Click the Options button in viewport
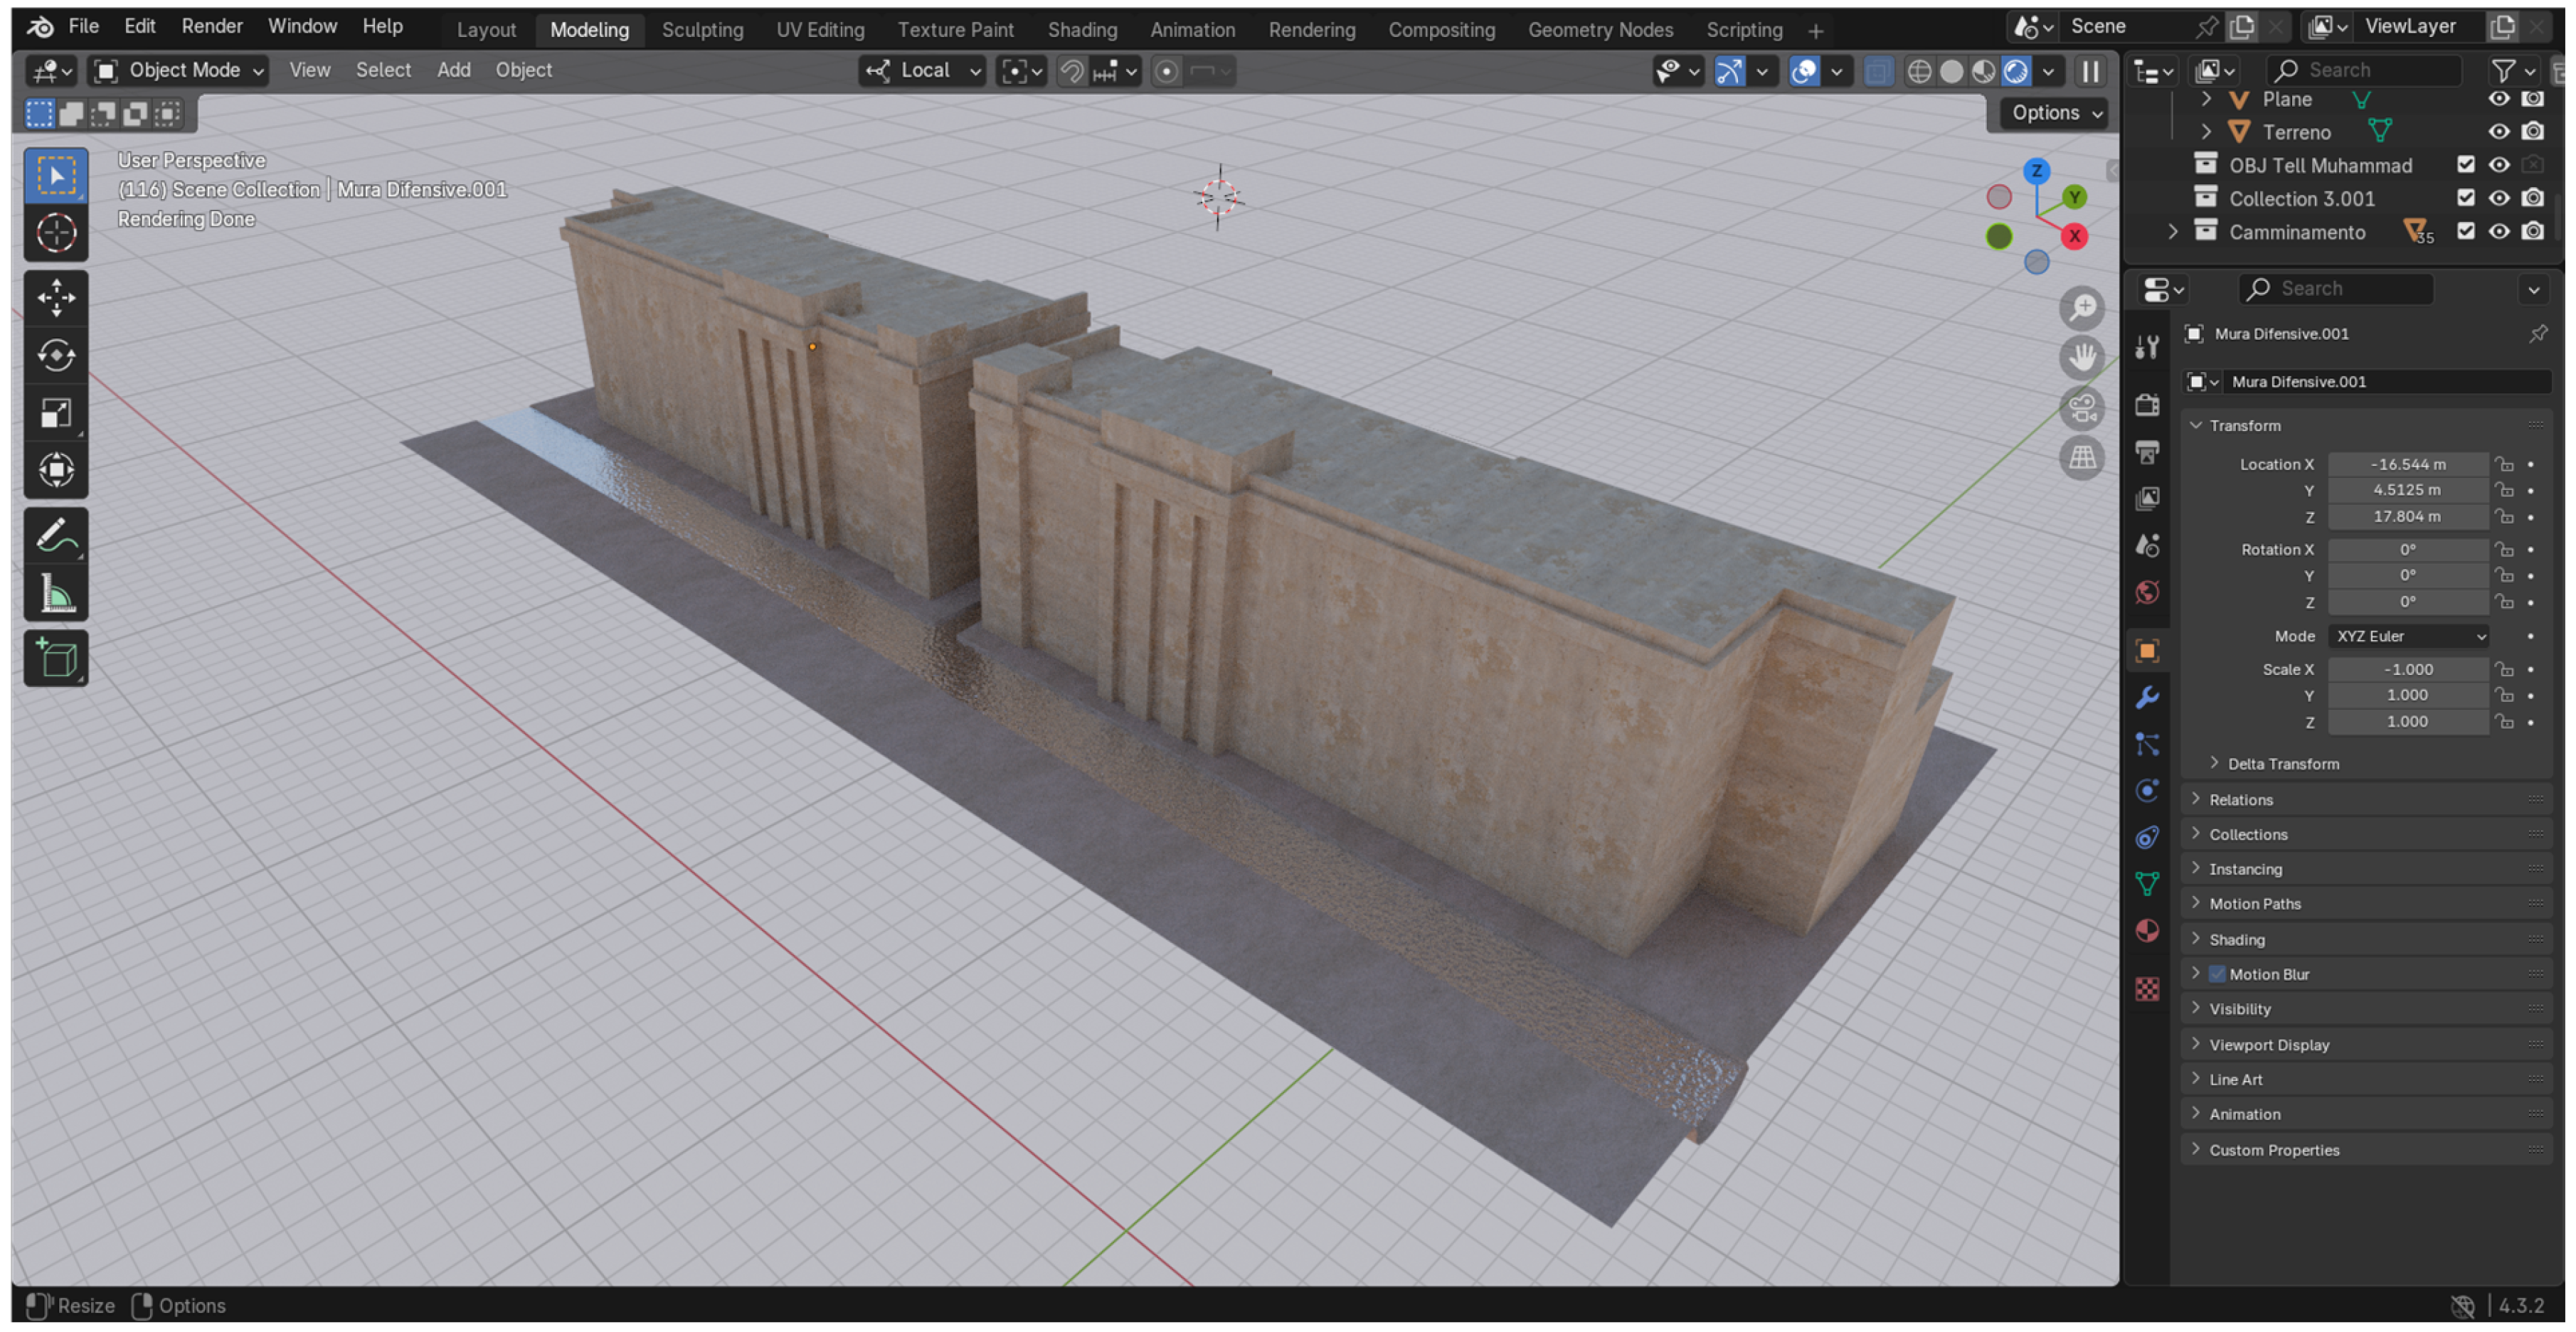 pos(2056,113)
